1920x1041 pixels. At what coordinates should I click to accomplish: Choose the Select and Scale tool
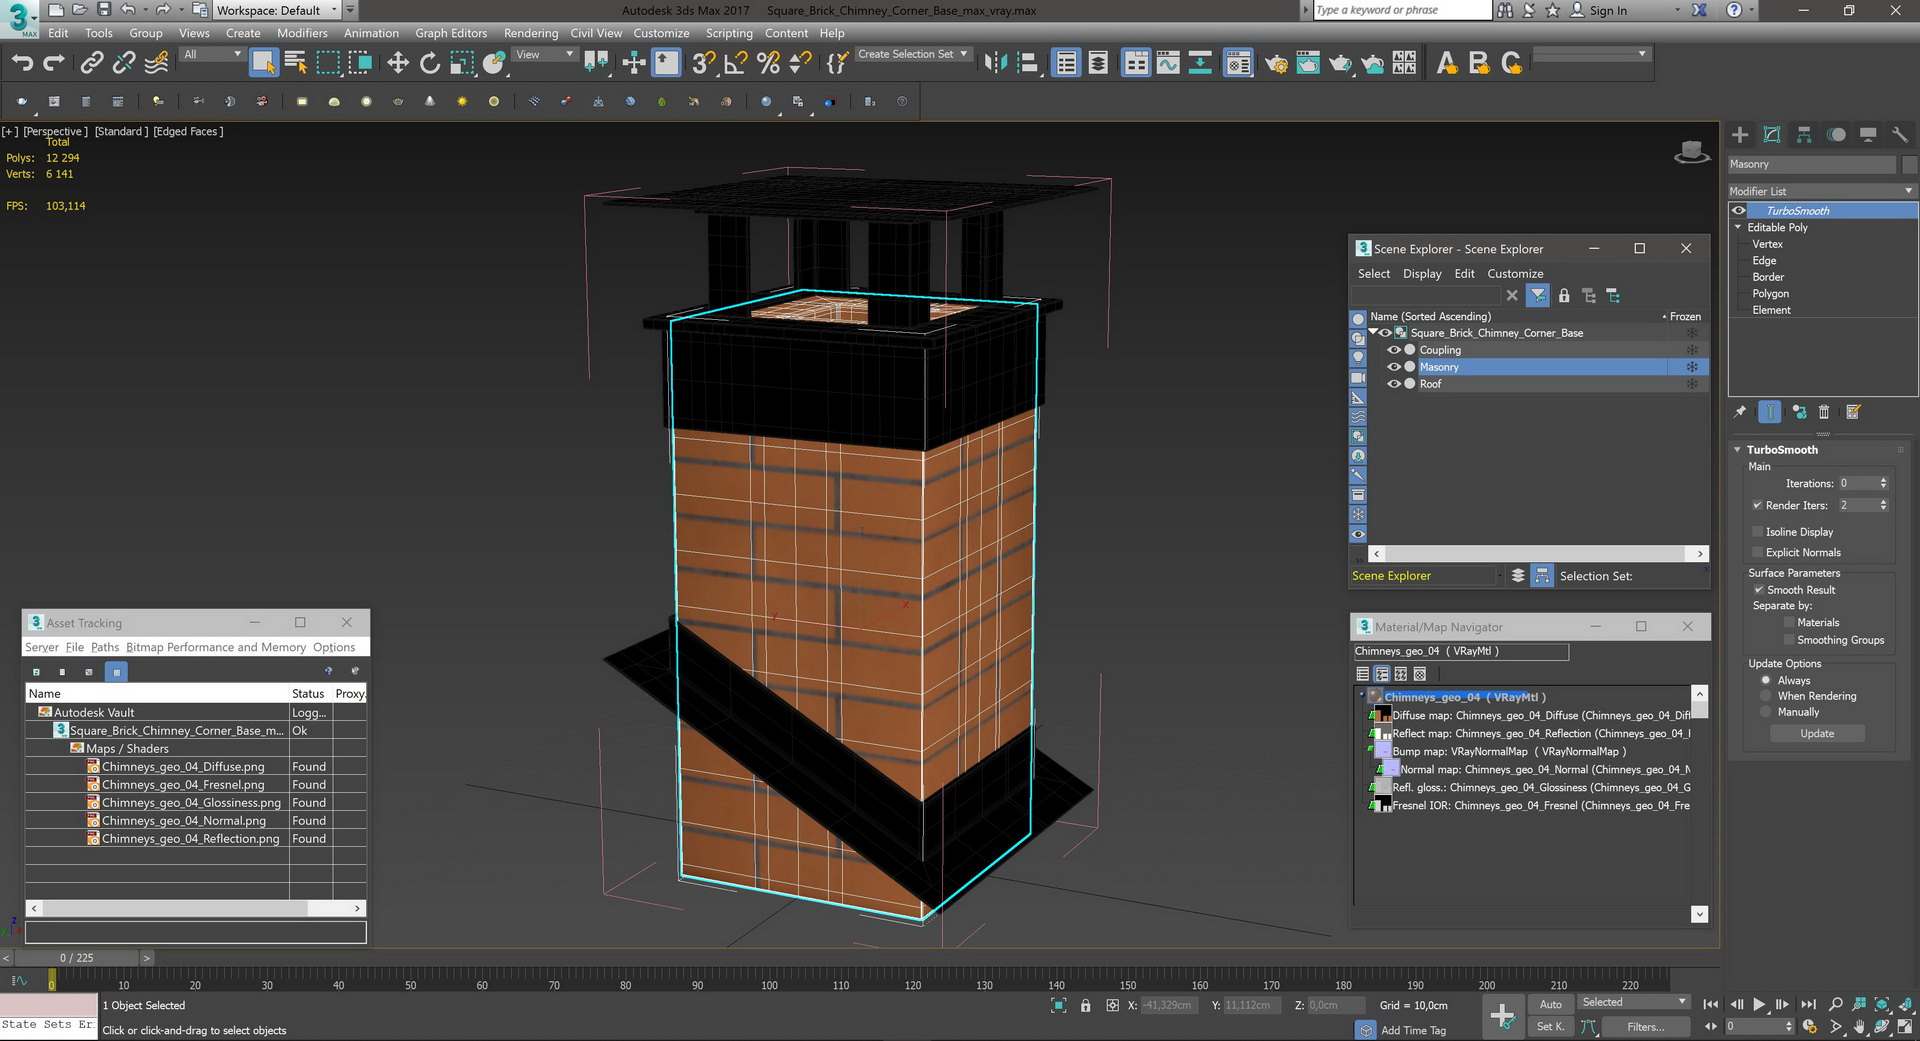coord(462,63)
